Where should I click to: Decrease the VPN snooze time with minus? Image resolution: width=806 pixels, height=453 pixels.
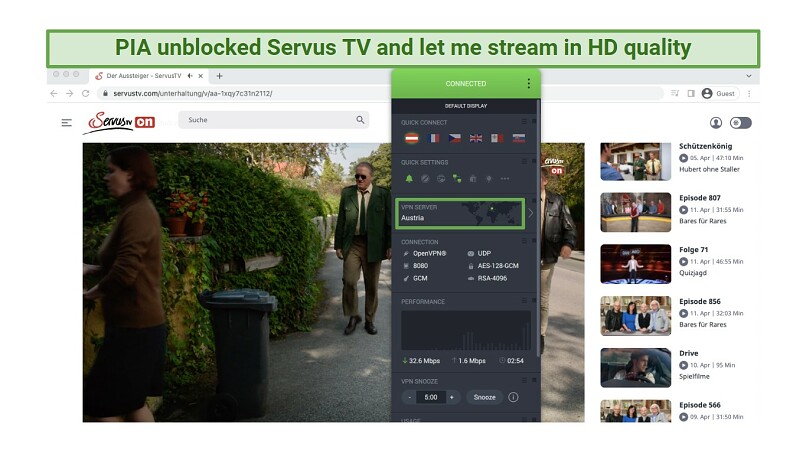(x=410, y=397)
